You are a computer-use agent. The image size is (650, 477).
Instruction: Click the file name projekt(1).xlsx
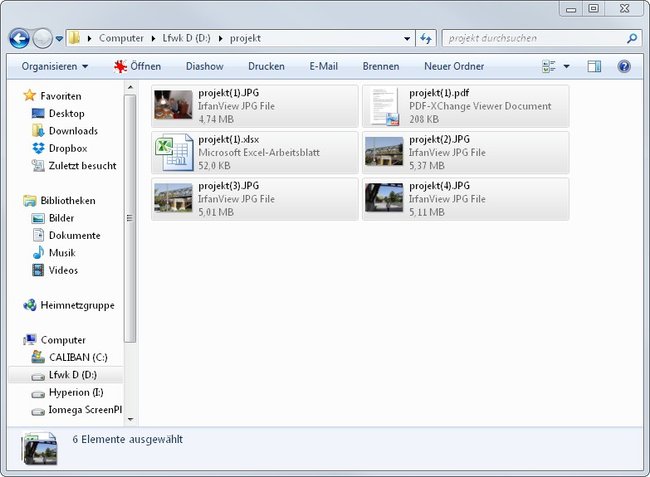click(229, 139)
